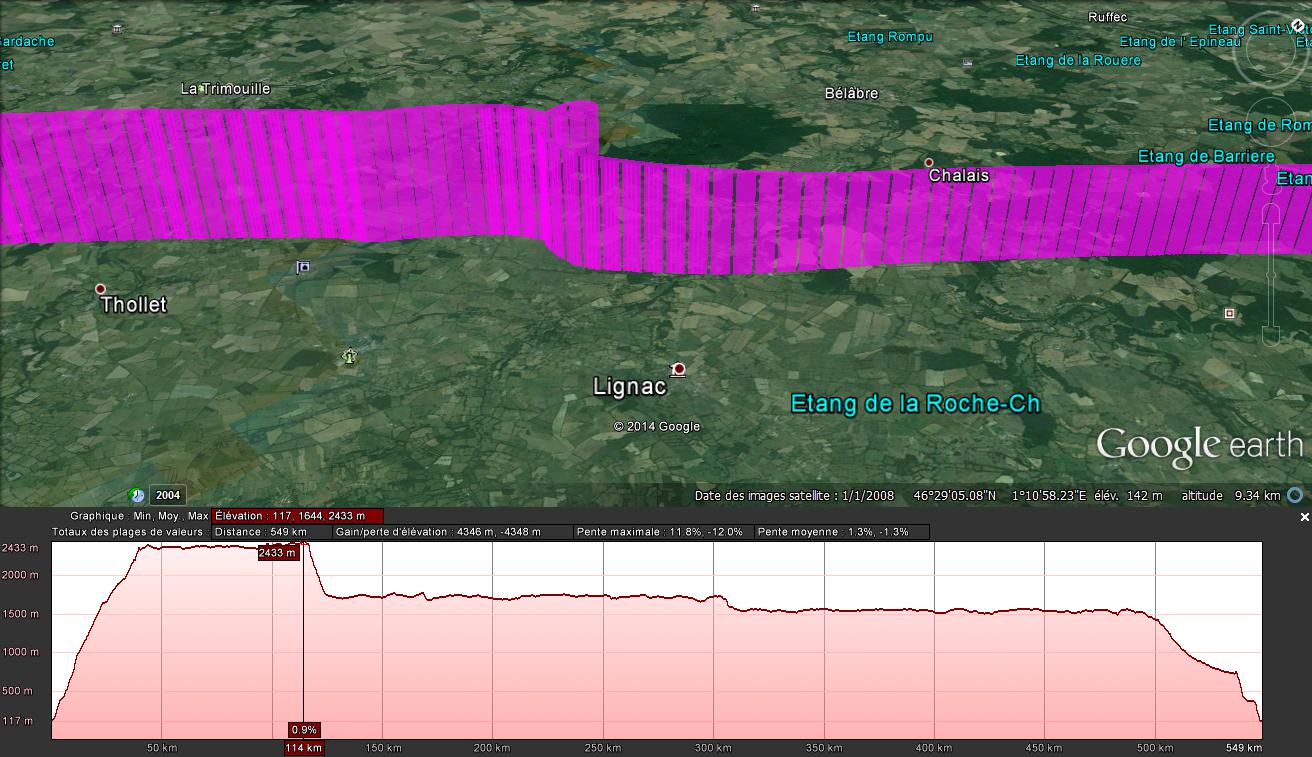This screenshot has width=1312, height=757.
Task: Click the North compass indicator
Action: [x=1298, y=26]
